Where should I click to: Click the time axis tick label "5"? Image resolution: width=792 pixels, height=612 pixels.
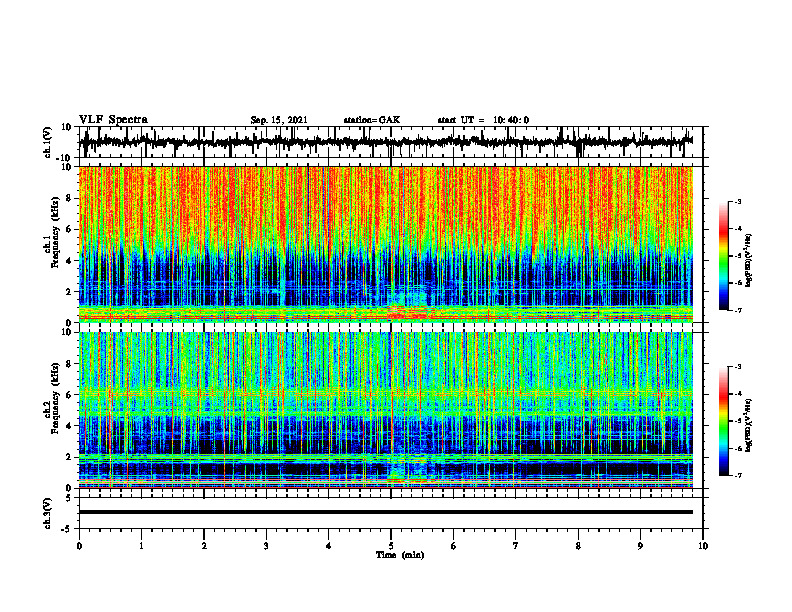(391, 546)
